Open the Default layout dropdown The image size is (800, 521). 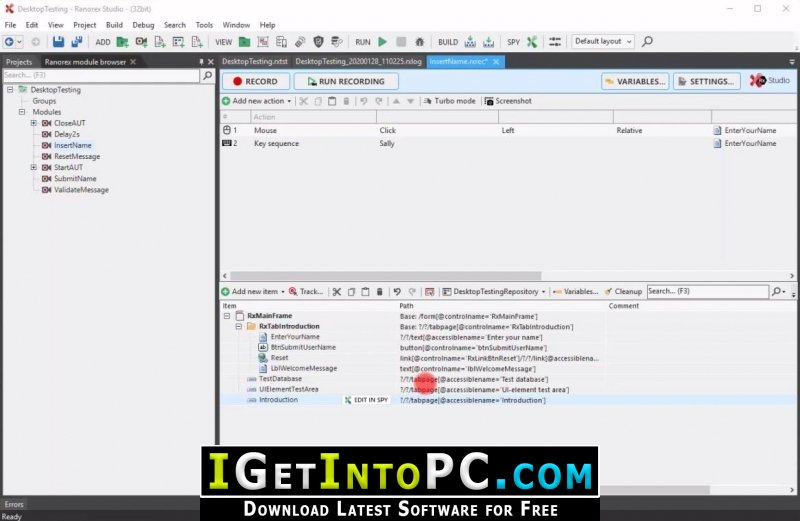pos(603,41)
